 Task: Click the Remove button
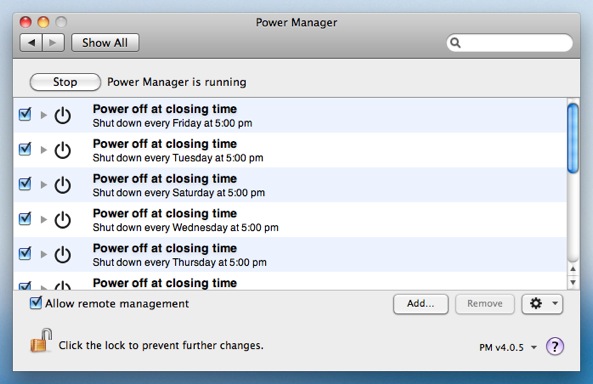pos(485,304)
